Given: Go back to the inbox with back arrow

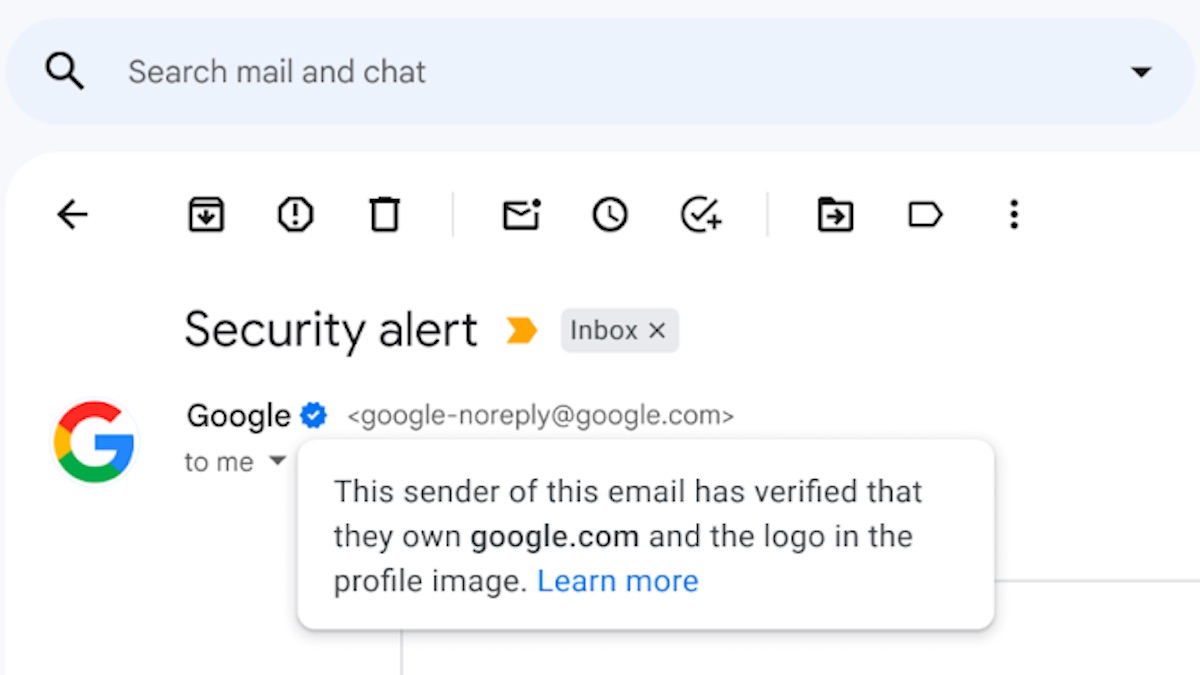Looking at the screenshot, I should point(71,214).
